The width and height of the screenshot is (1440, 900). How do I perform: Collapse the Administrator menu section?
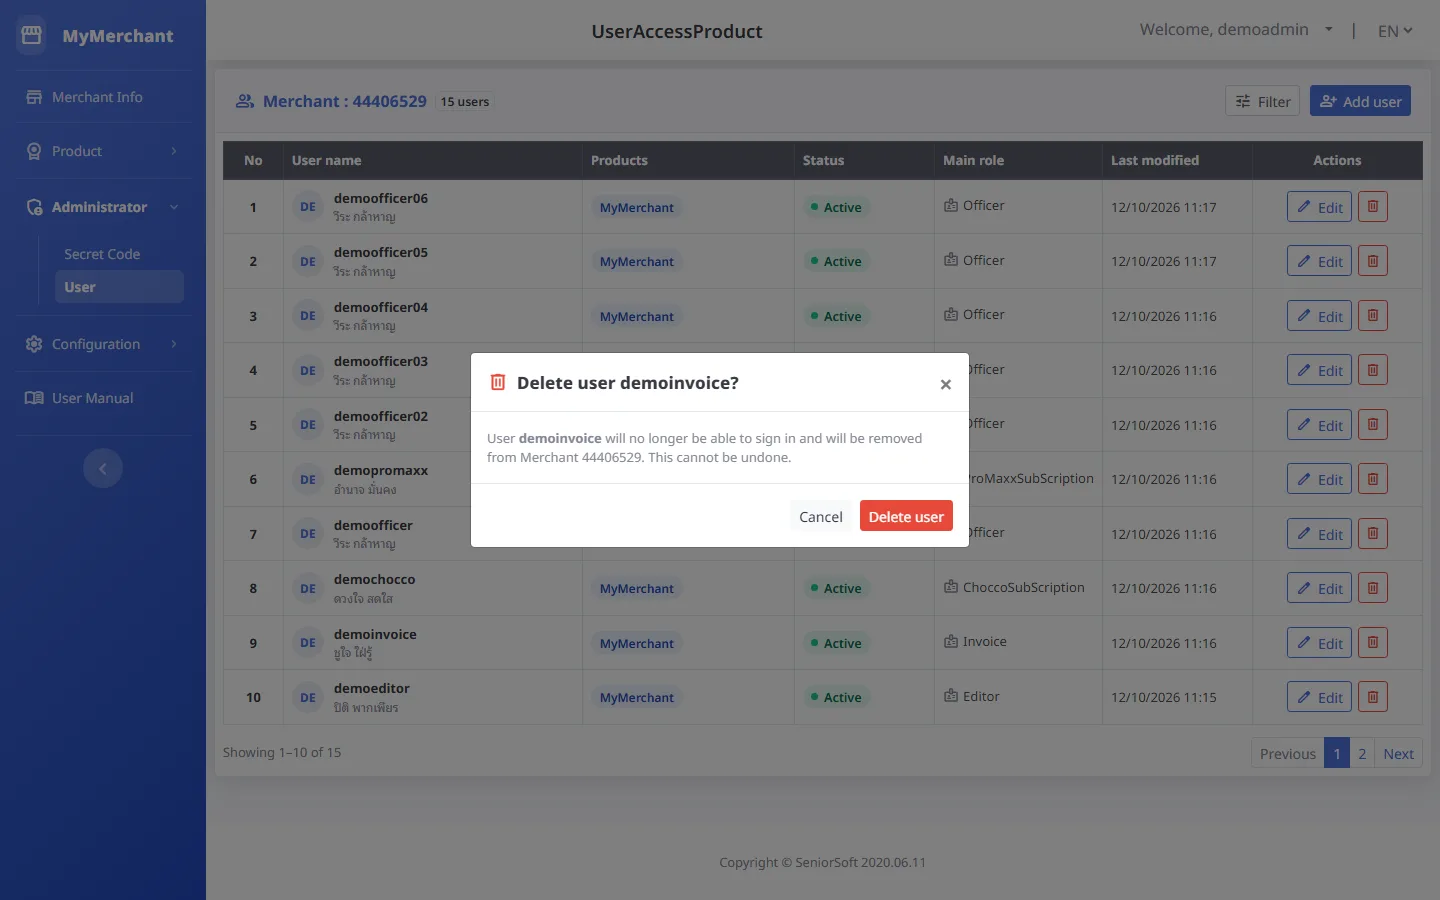click(174, 207)
